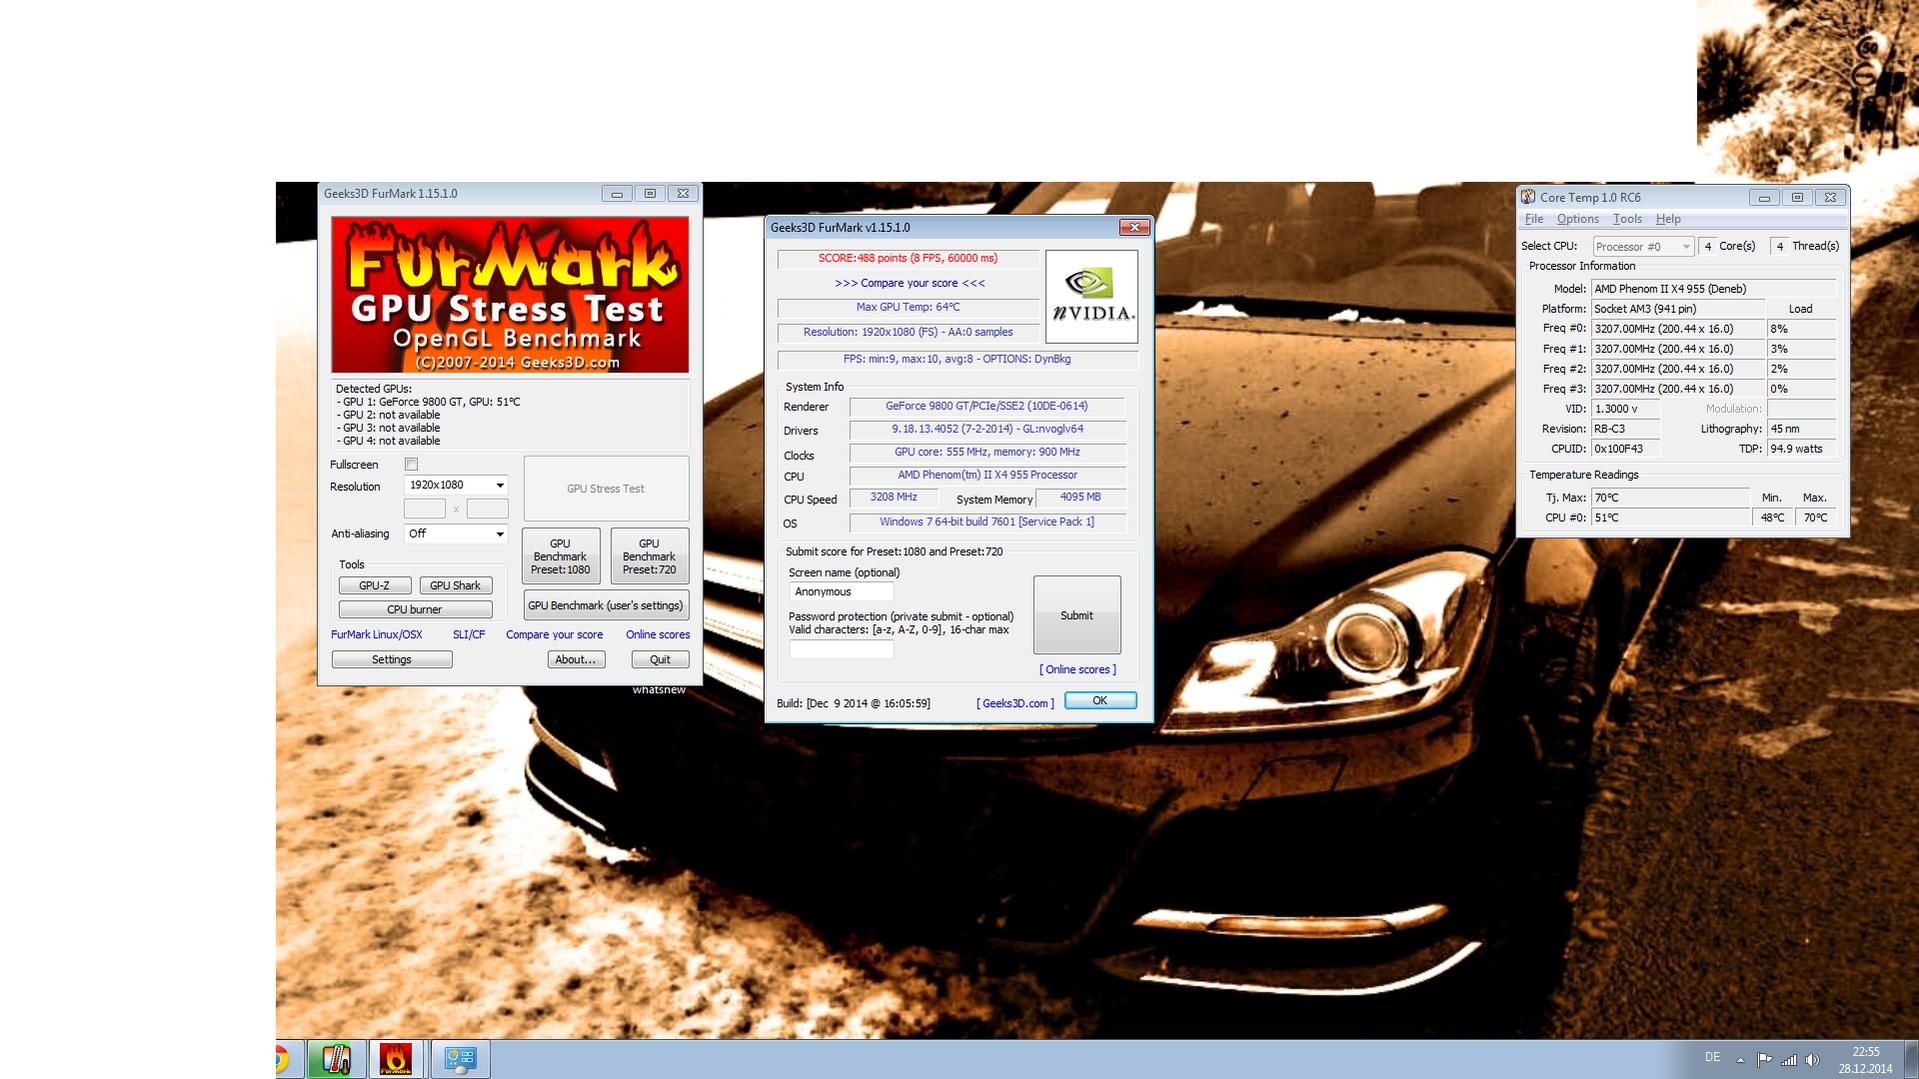Run GPU Benchmark Preset:1080
Screen dimensions: 1919x1079
560,556
